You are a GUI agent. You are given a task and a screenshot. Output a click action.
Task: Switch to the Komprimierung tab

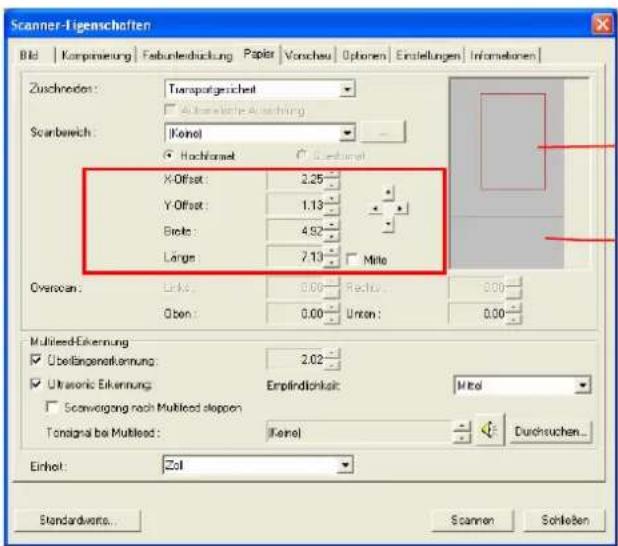96,56
